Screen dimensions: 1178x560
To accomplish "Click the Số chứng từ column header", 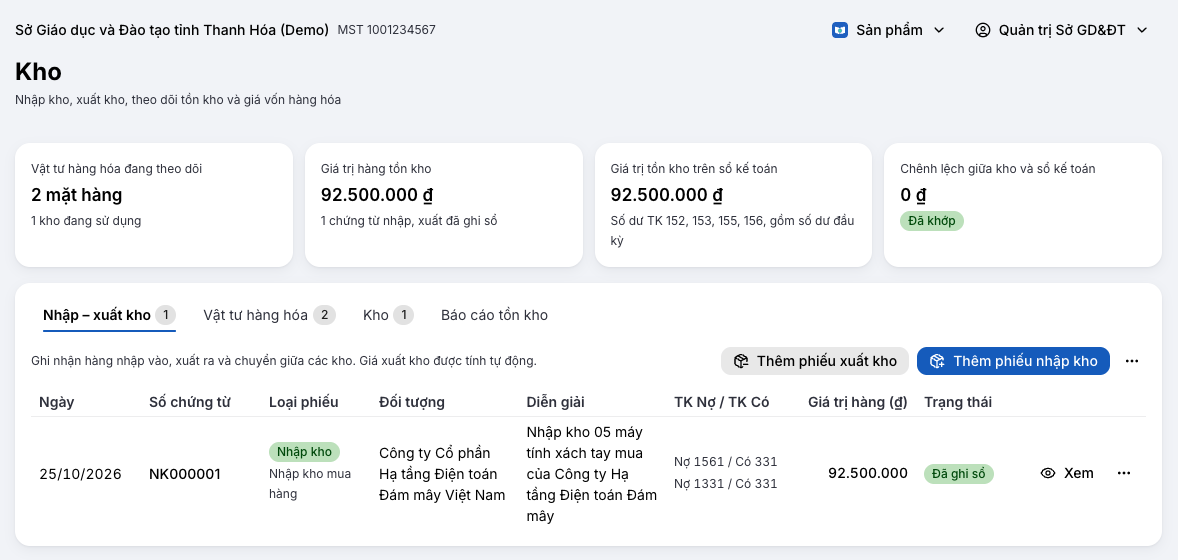I will tap(189, 402).
